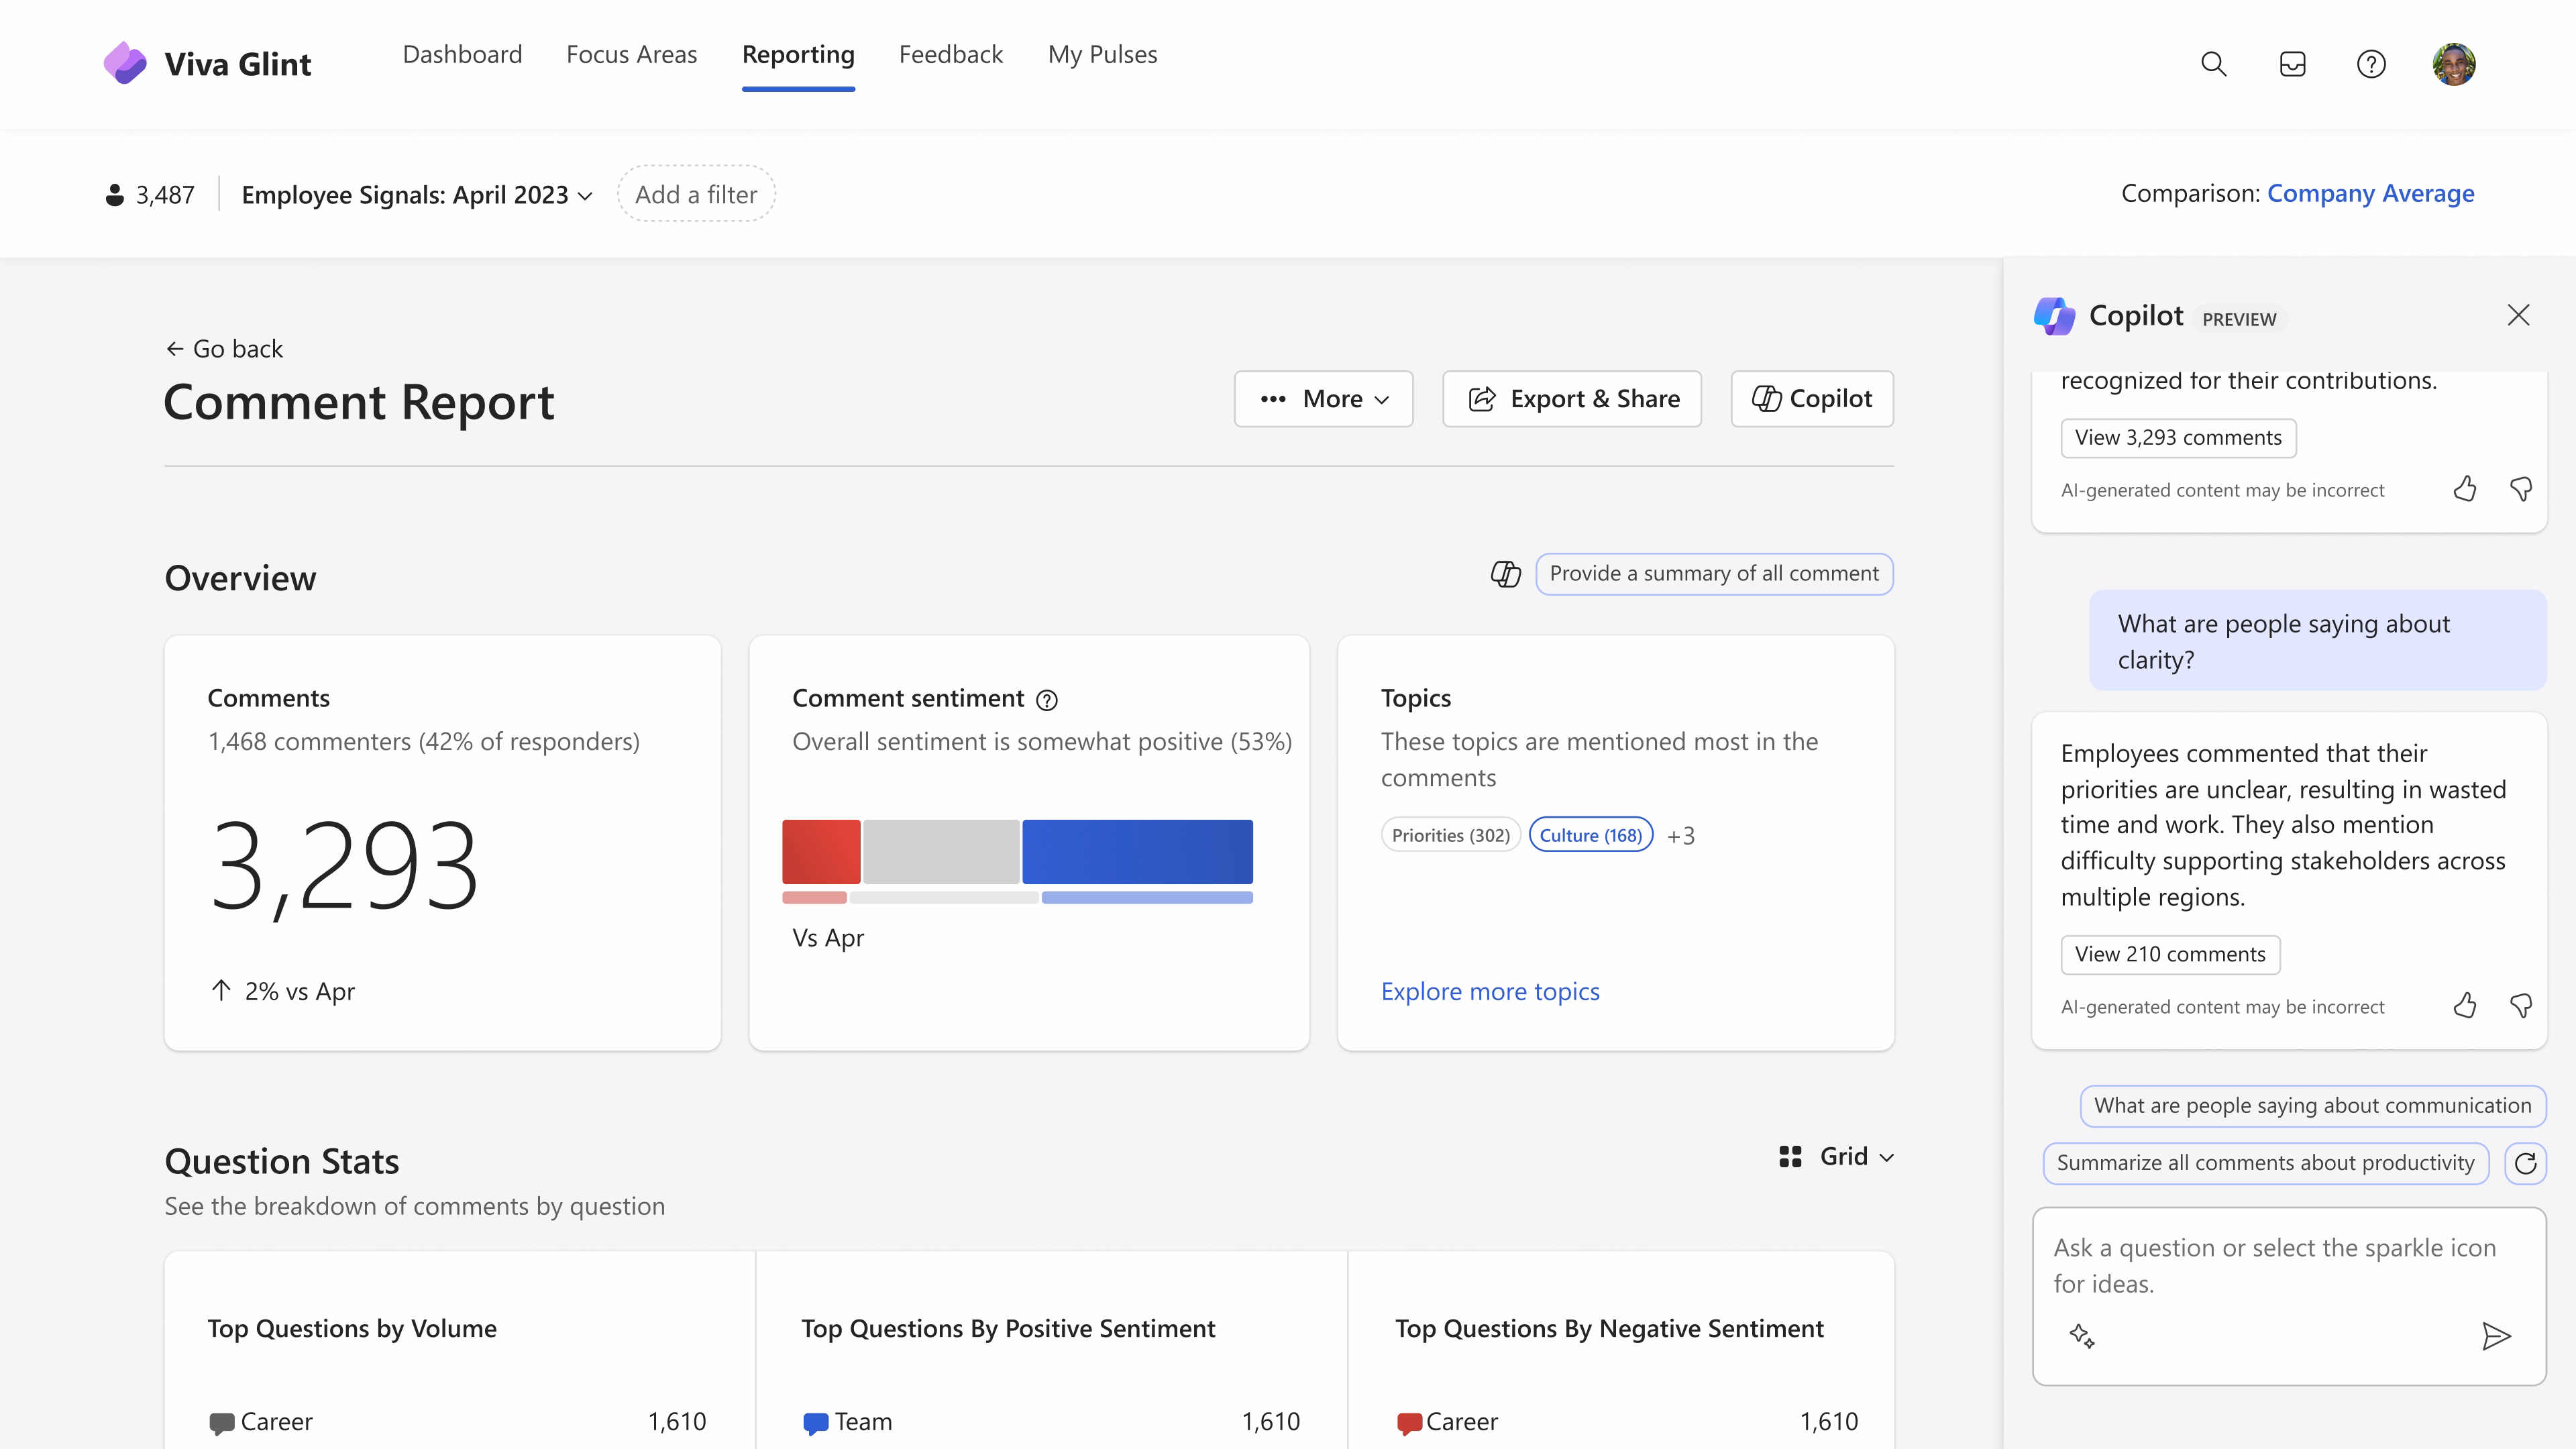
Task: Click View 3,293 comments button
Action: click(x=2178, y=438)
